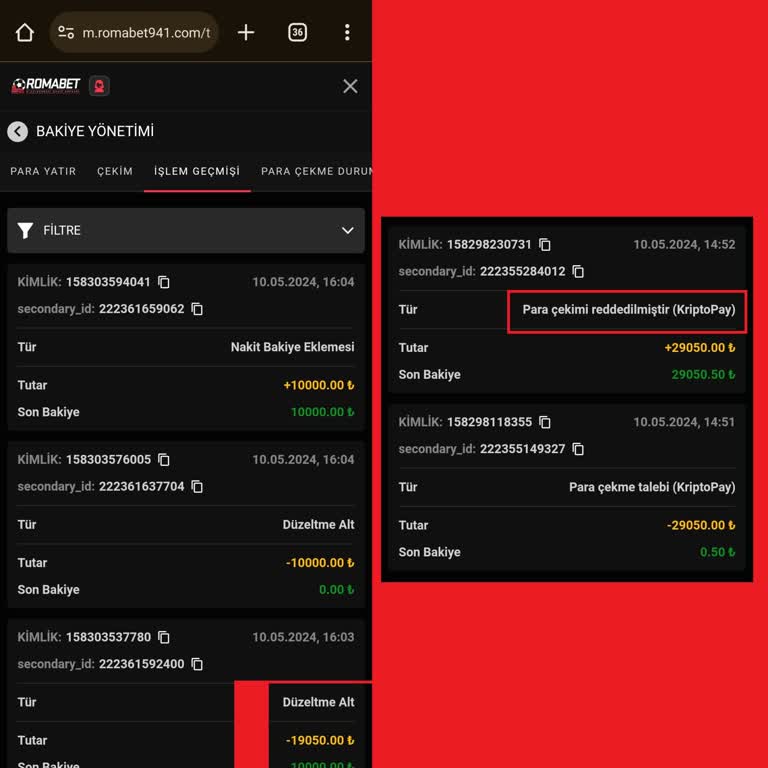The image size is (768, 768).
Task: Switch to the Para Yatır tab
Action: point(43,171)
